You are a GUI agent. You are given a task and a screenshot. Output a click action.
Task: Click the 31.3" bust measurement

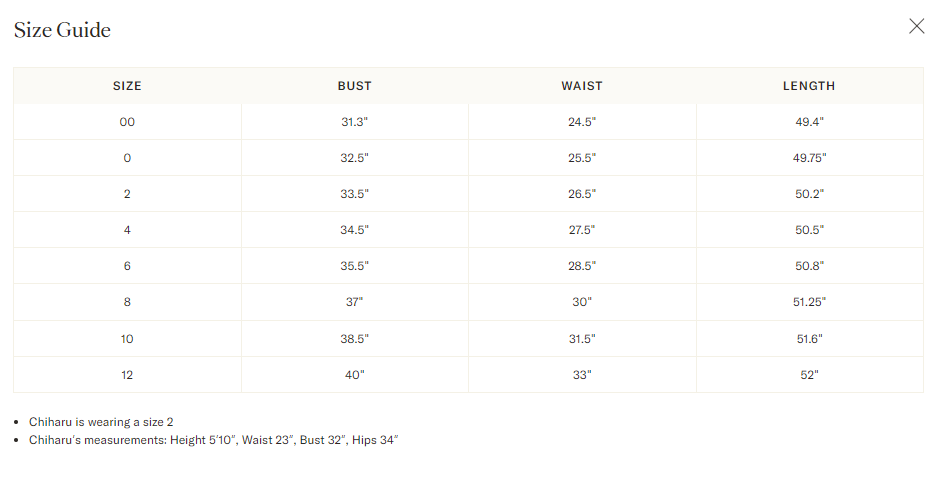(x=354, y=122)
